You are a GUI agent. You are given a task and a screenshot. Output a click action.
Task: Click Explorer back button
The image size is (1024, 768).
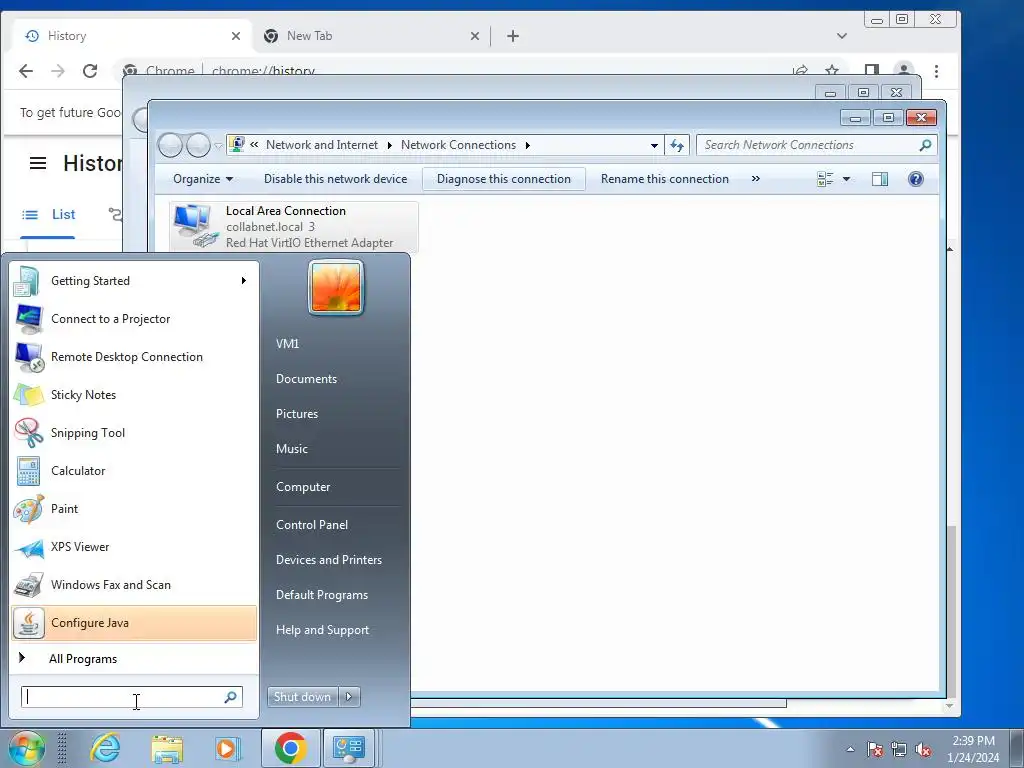pyautogui.click(x=170, y=145)
